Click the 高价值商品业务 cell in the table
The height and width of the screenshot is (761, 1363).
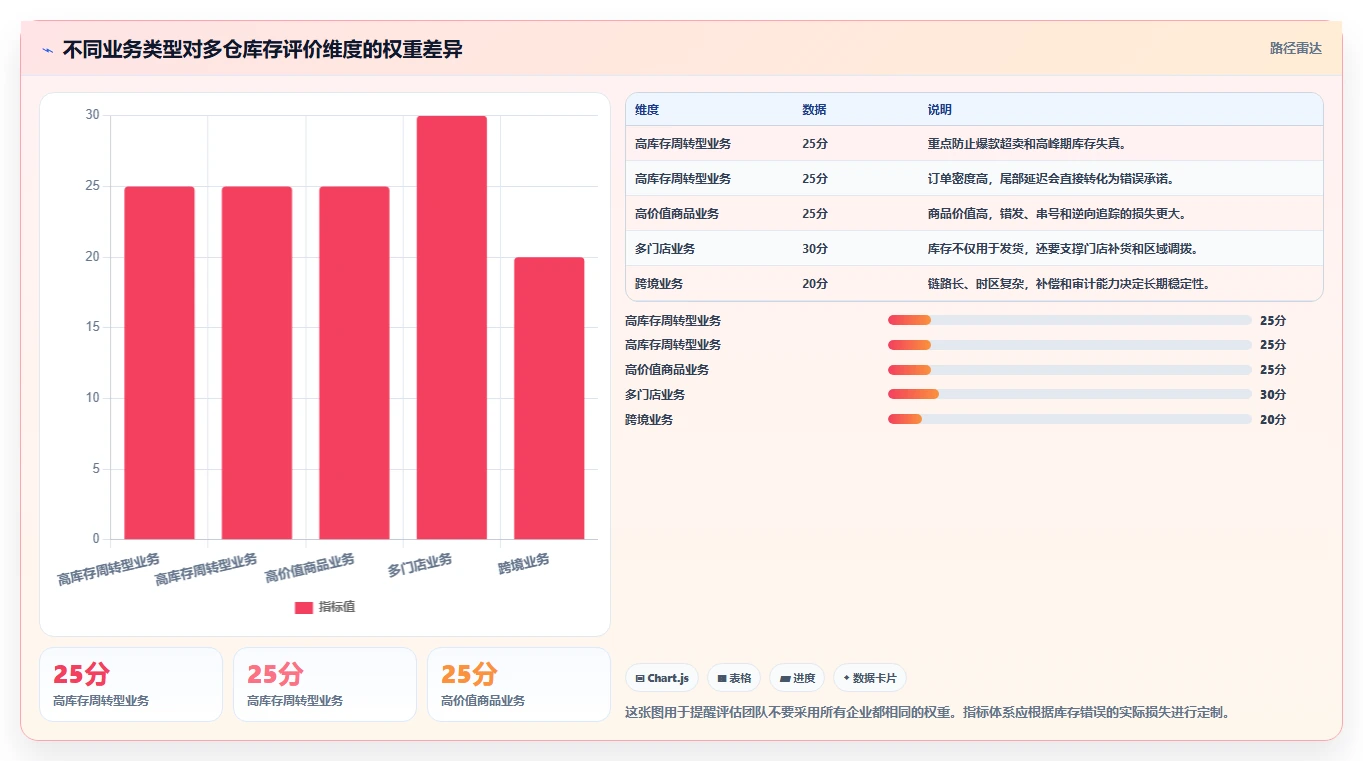click(x=677, y=214)
